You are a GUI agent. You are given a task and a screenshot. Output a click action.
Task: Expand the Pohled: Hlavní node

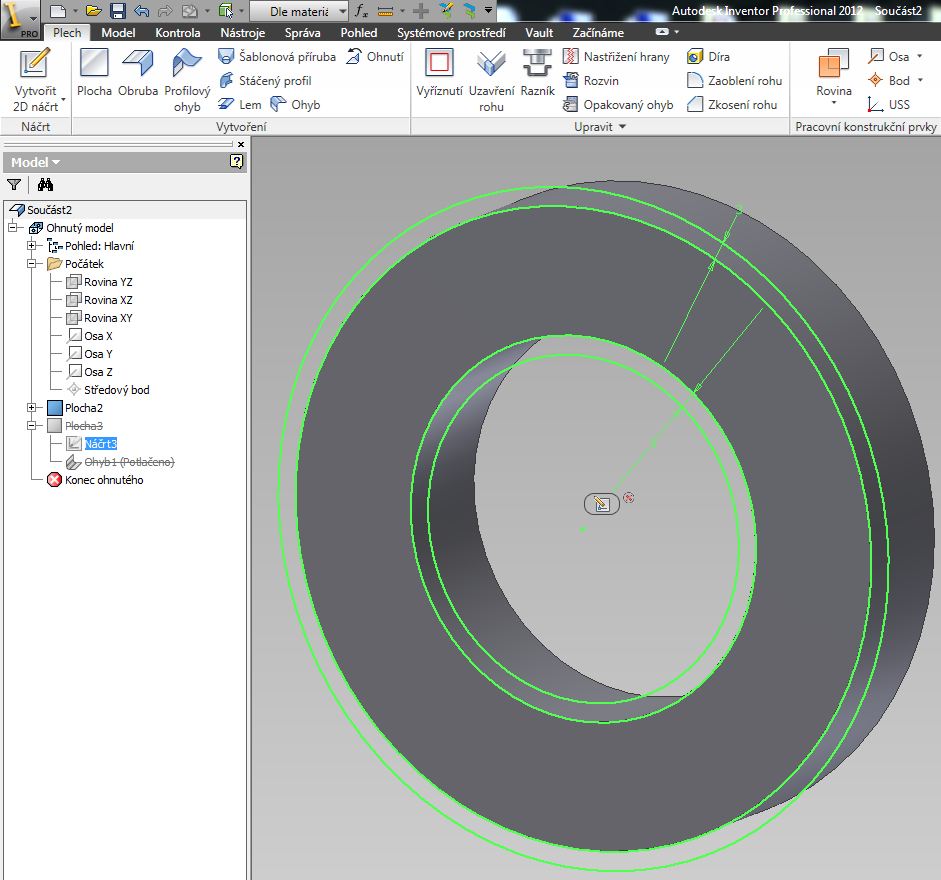click(x=32, y=246)
